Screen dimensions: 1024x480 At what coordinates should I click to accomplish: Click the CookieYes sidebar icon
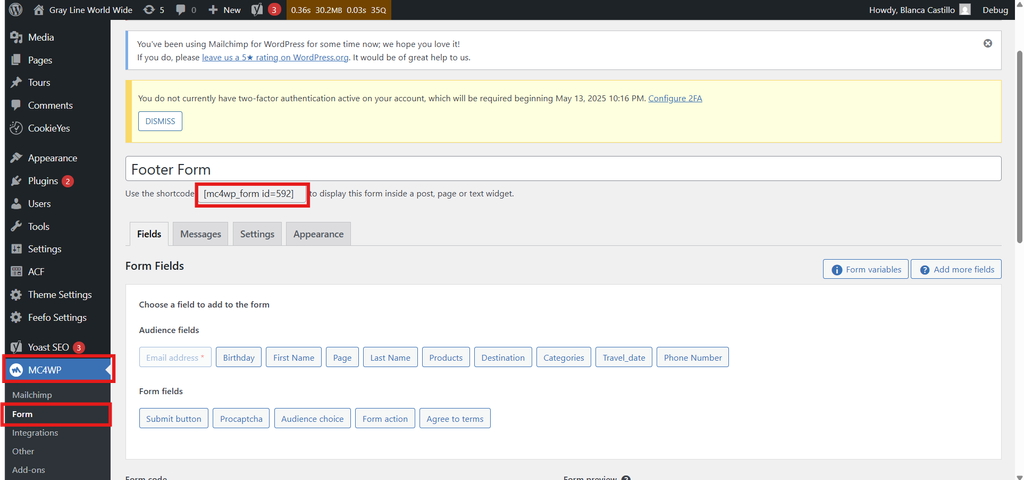pos(17,128)
